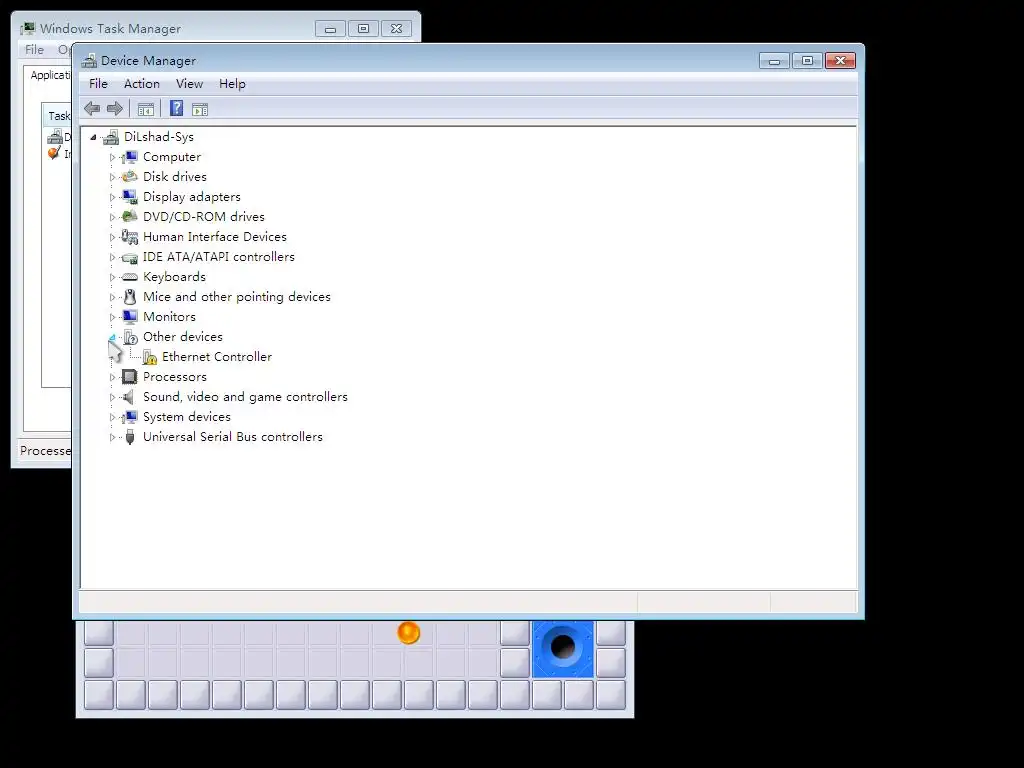Close the Device Manager window
Viewport: 1024px width, 768px height.
(840, 61)
